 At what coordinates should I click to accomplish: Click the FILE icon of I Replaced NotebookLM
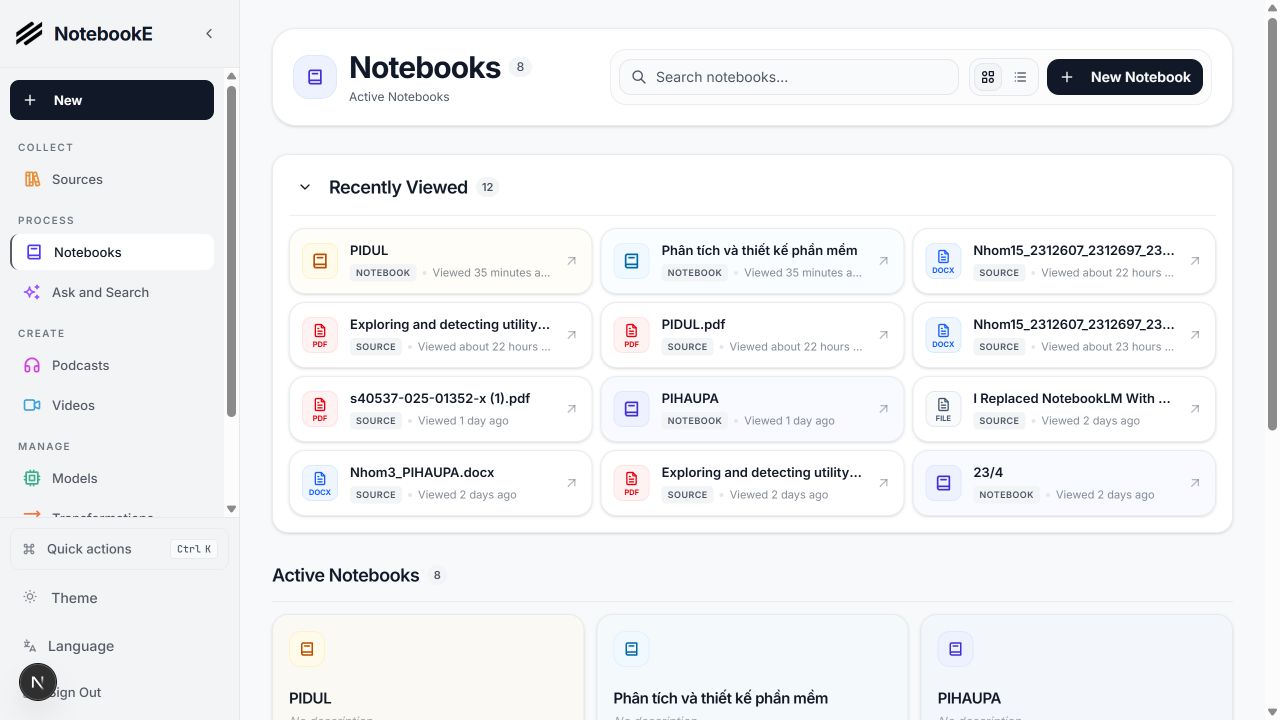(x=943, y=409)
